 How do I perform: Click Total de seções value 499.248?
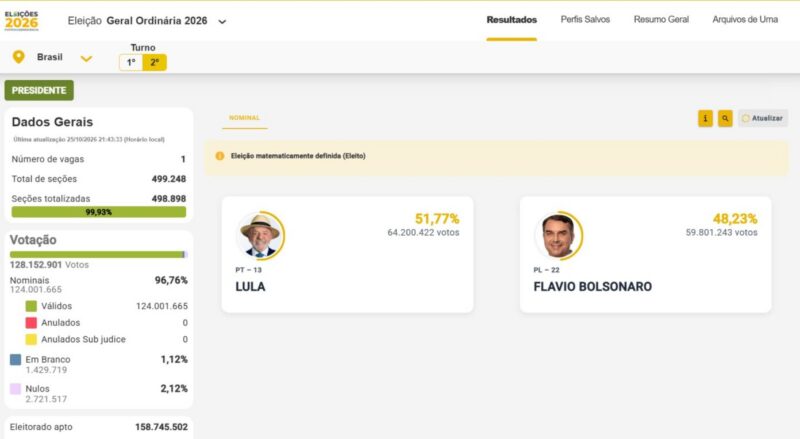coord(169,179)
